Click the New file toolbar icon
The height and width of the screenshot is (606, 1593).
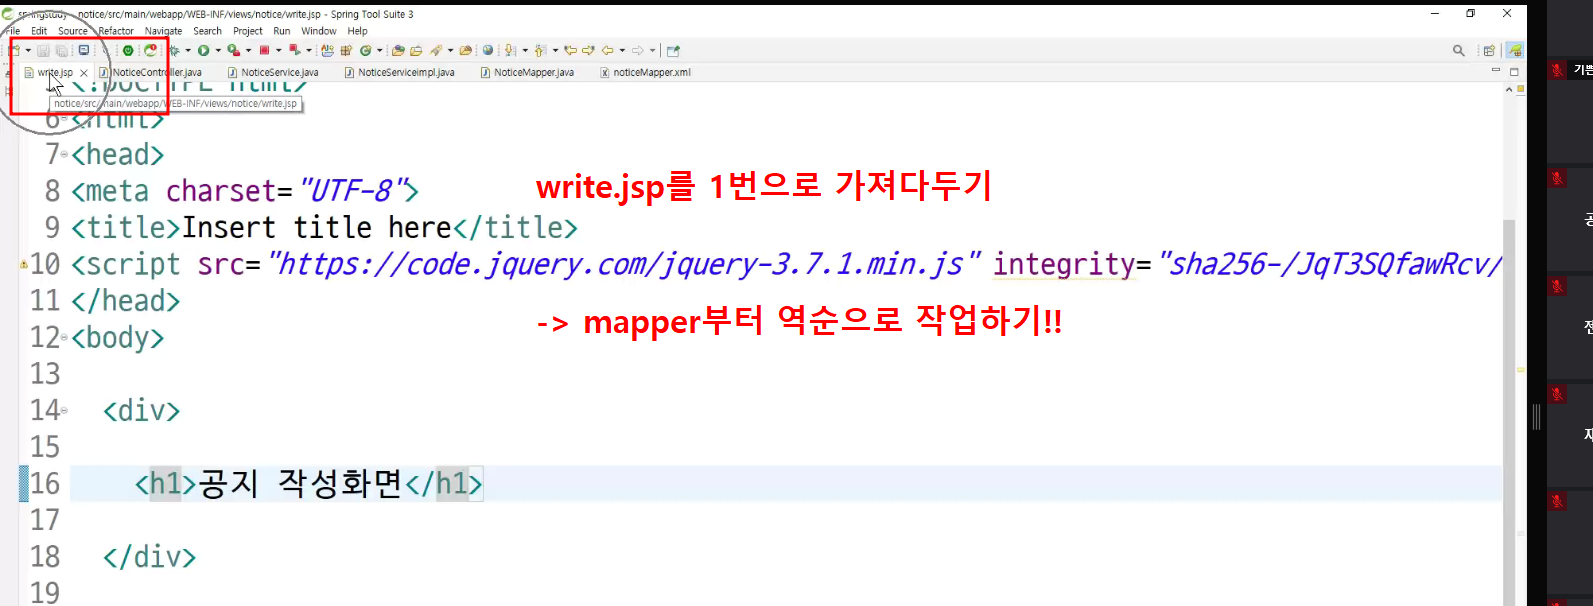(15, 50)
